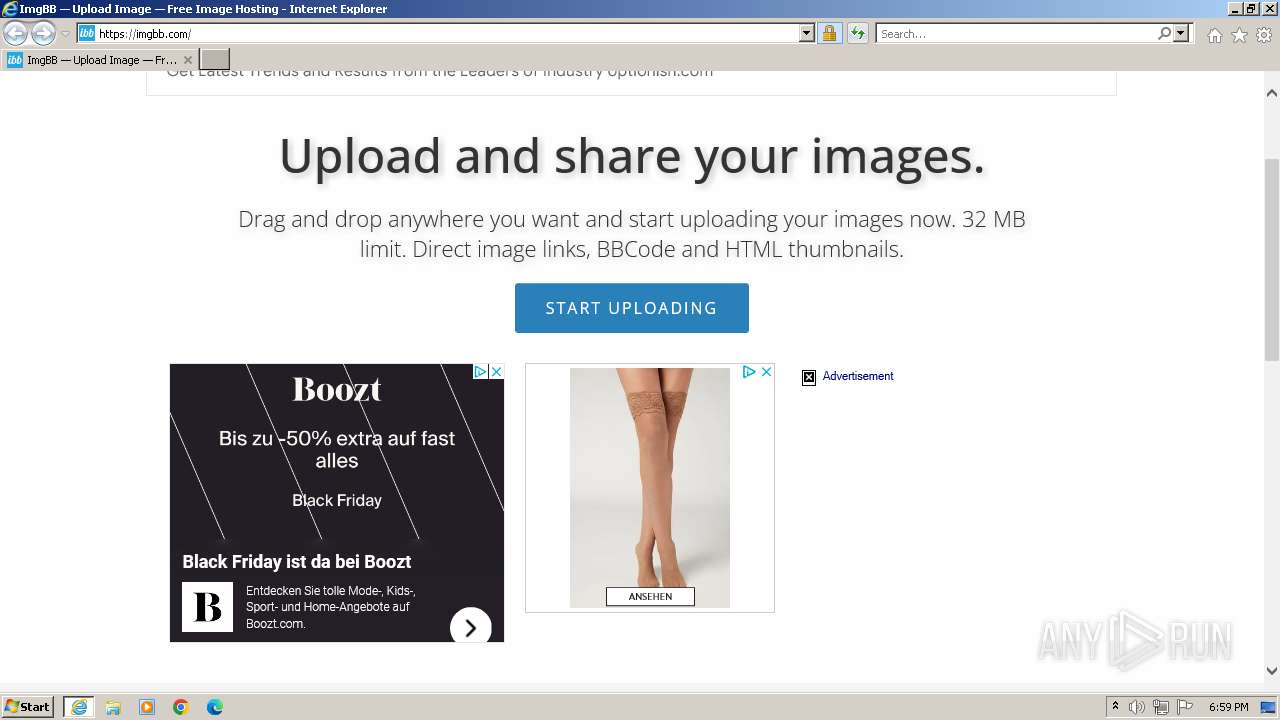Open the Tools gear icon

[x=1264, y=35]
